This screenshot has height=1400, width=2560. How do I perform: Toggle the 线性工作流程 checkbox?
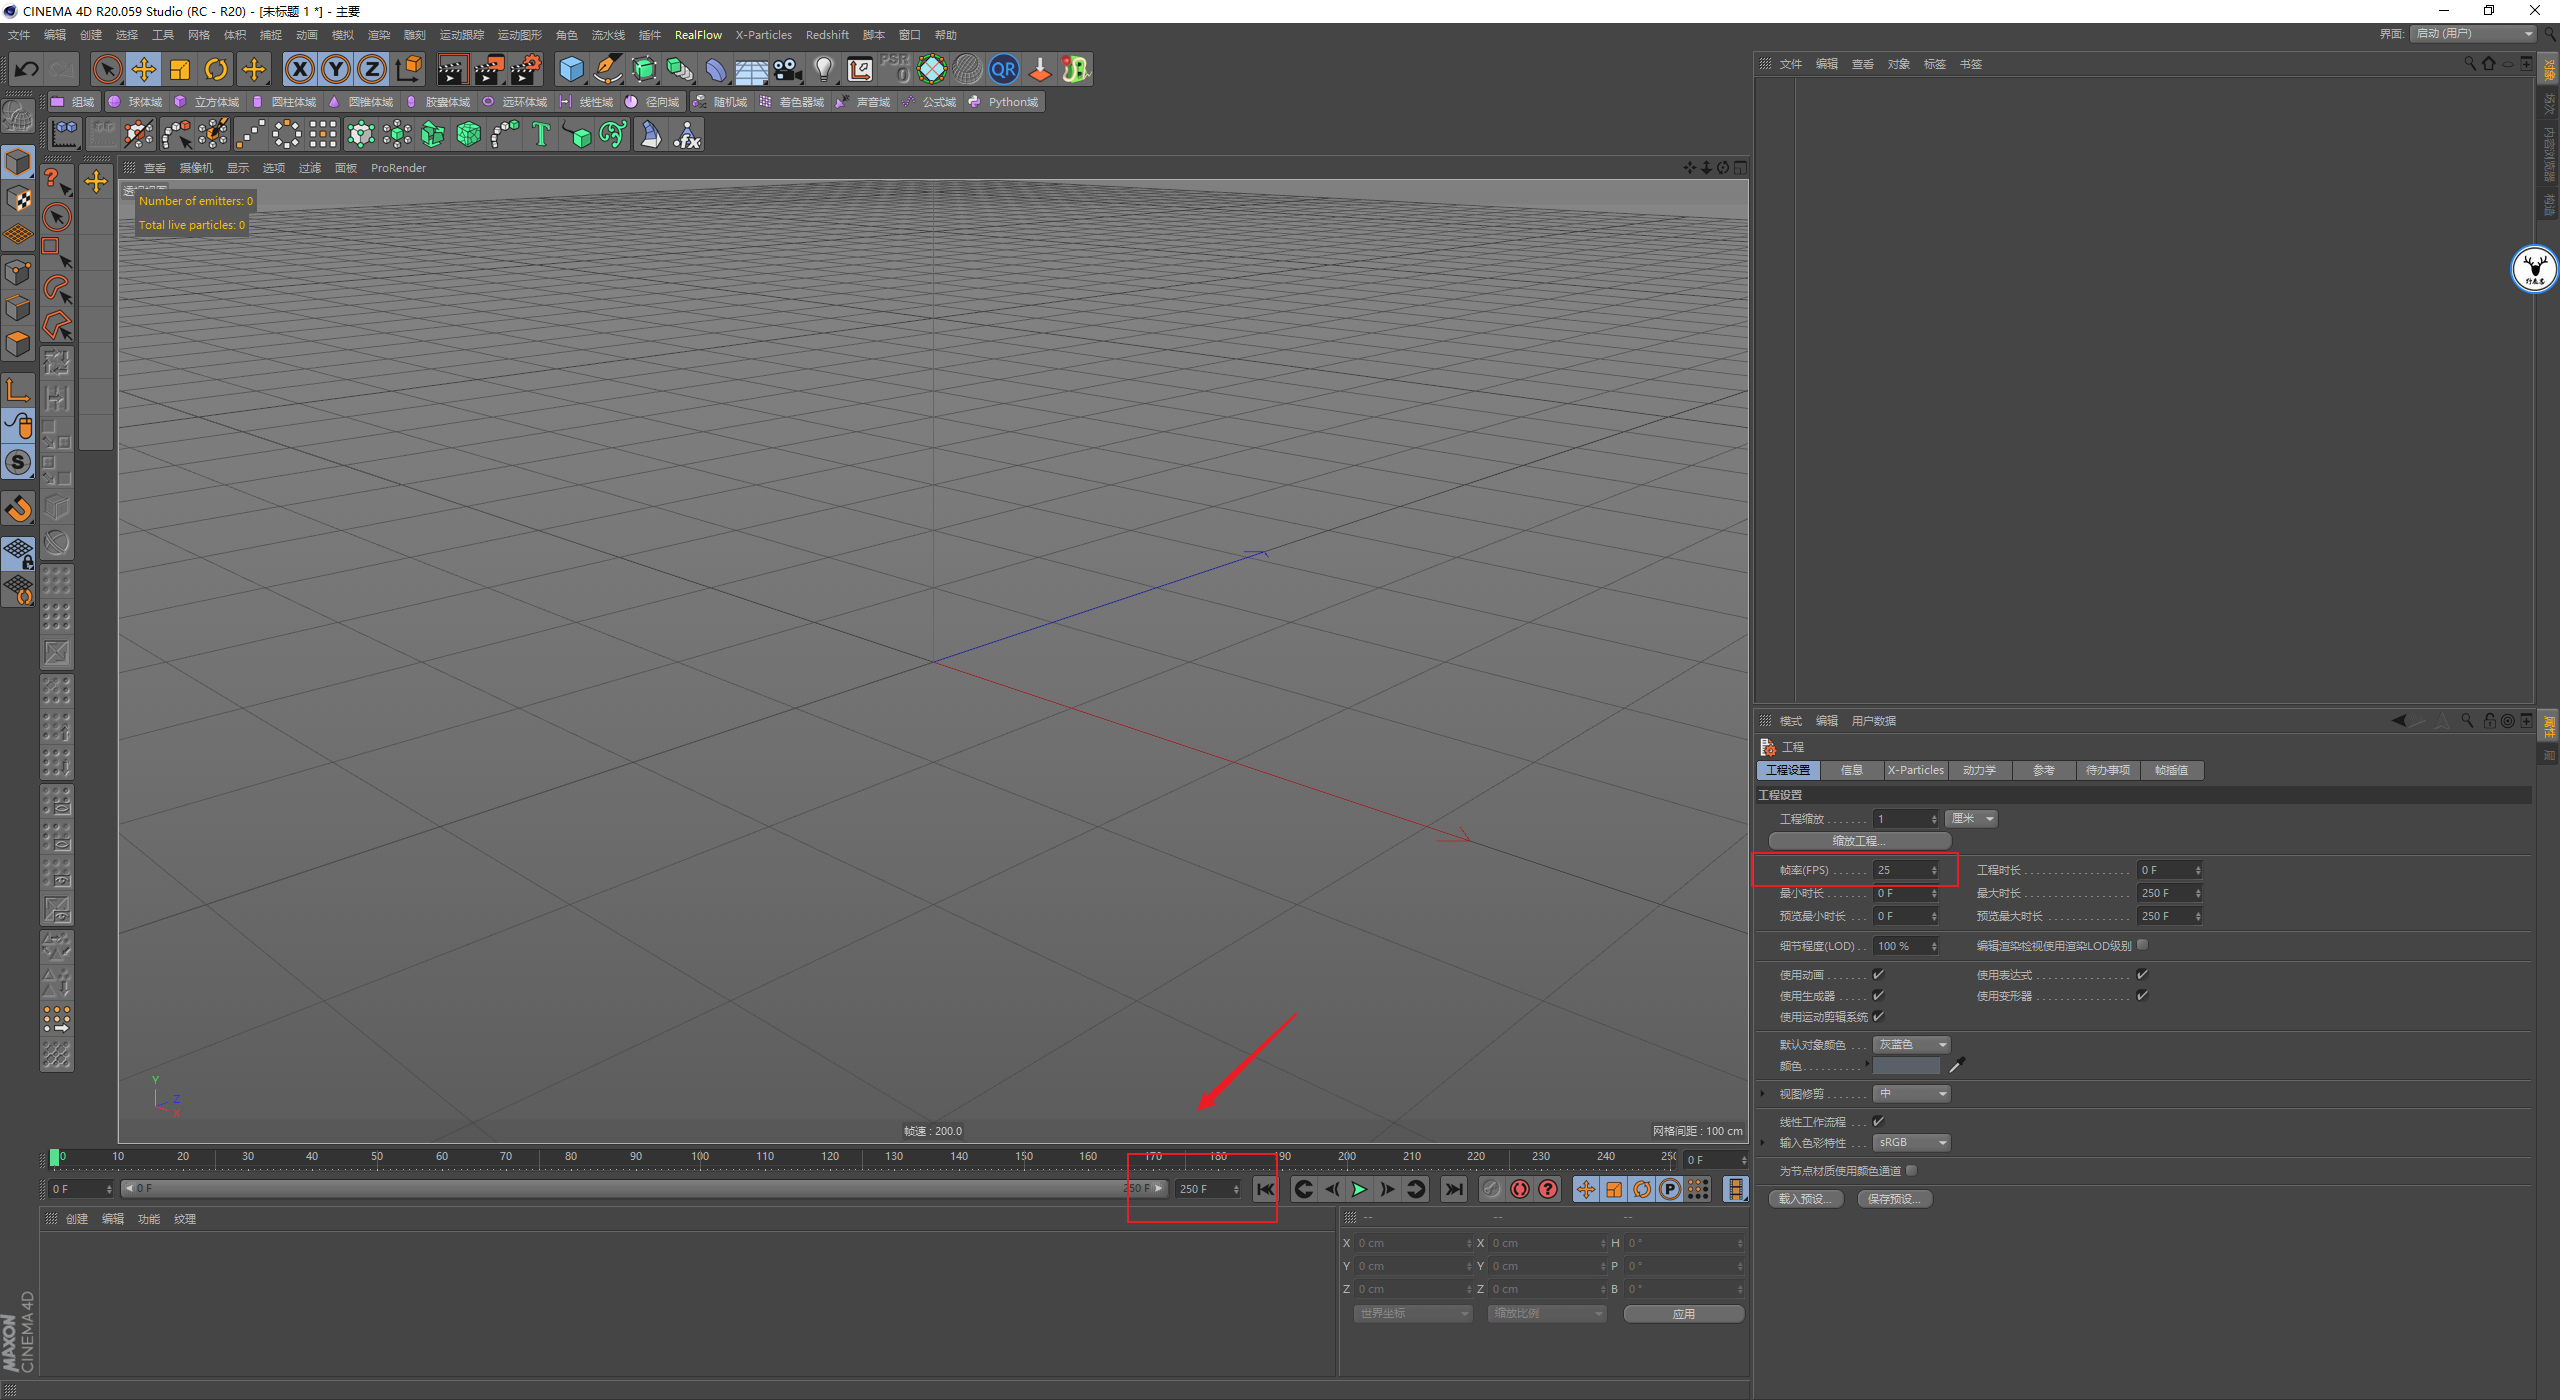(x=1878, y=1121)
